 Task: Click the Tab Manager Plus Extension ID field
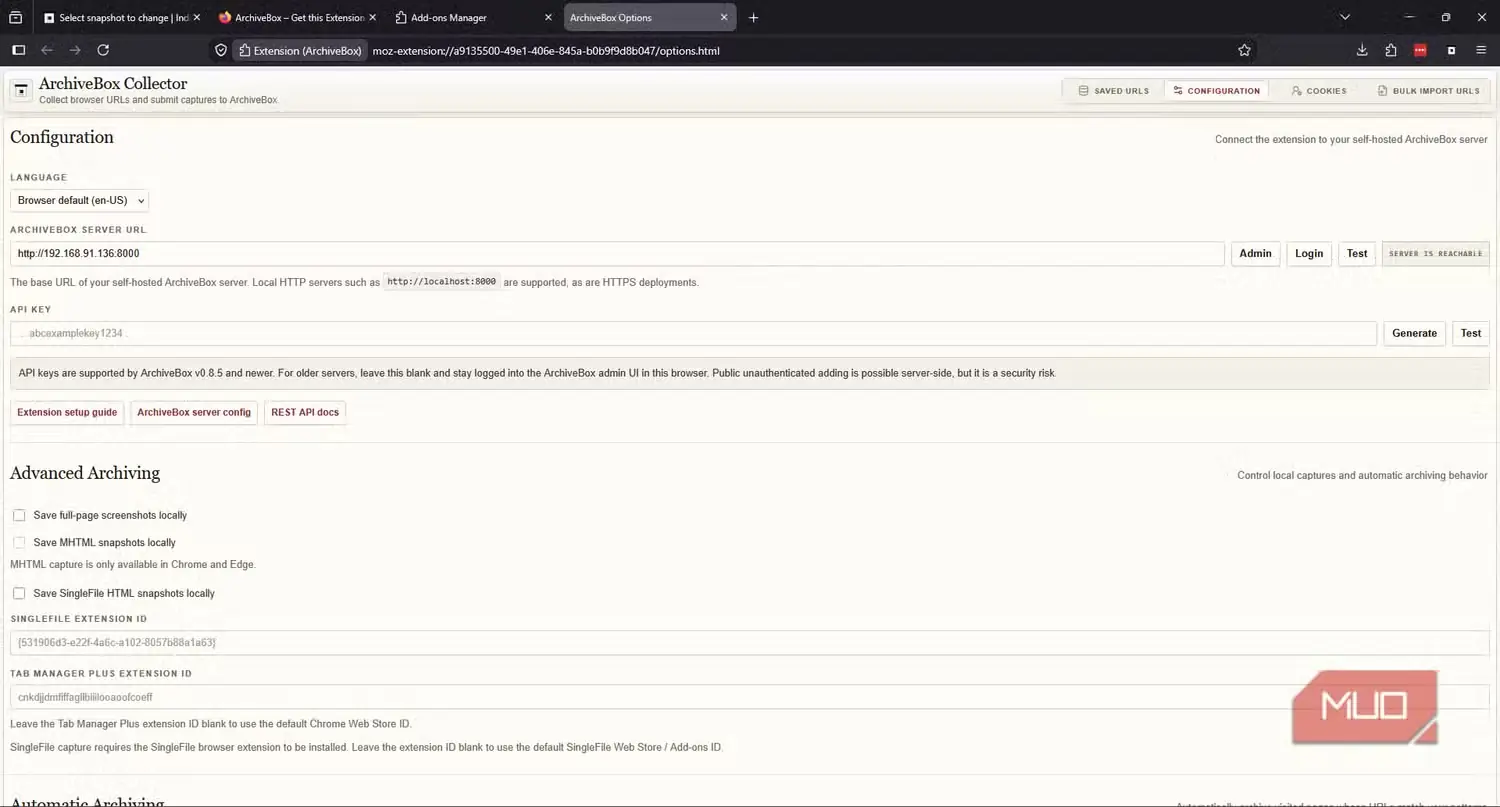[x=749, y=697]
